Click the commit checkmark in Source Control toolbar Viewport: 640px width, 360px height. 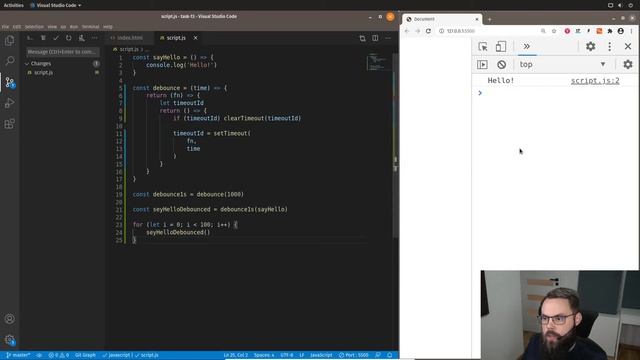click(x=56, y=38)
